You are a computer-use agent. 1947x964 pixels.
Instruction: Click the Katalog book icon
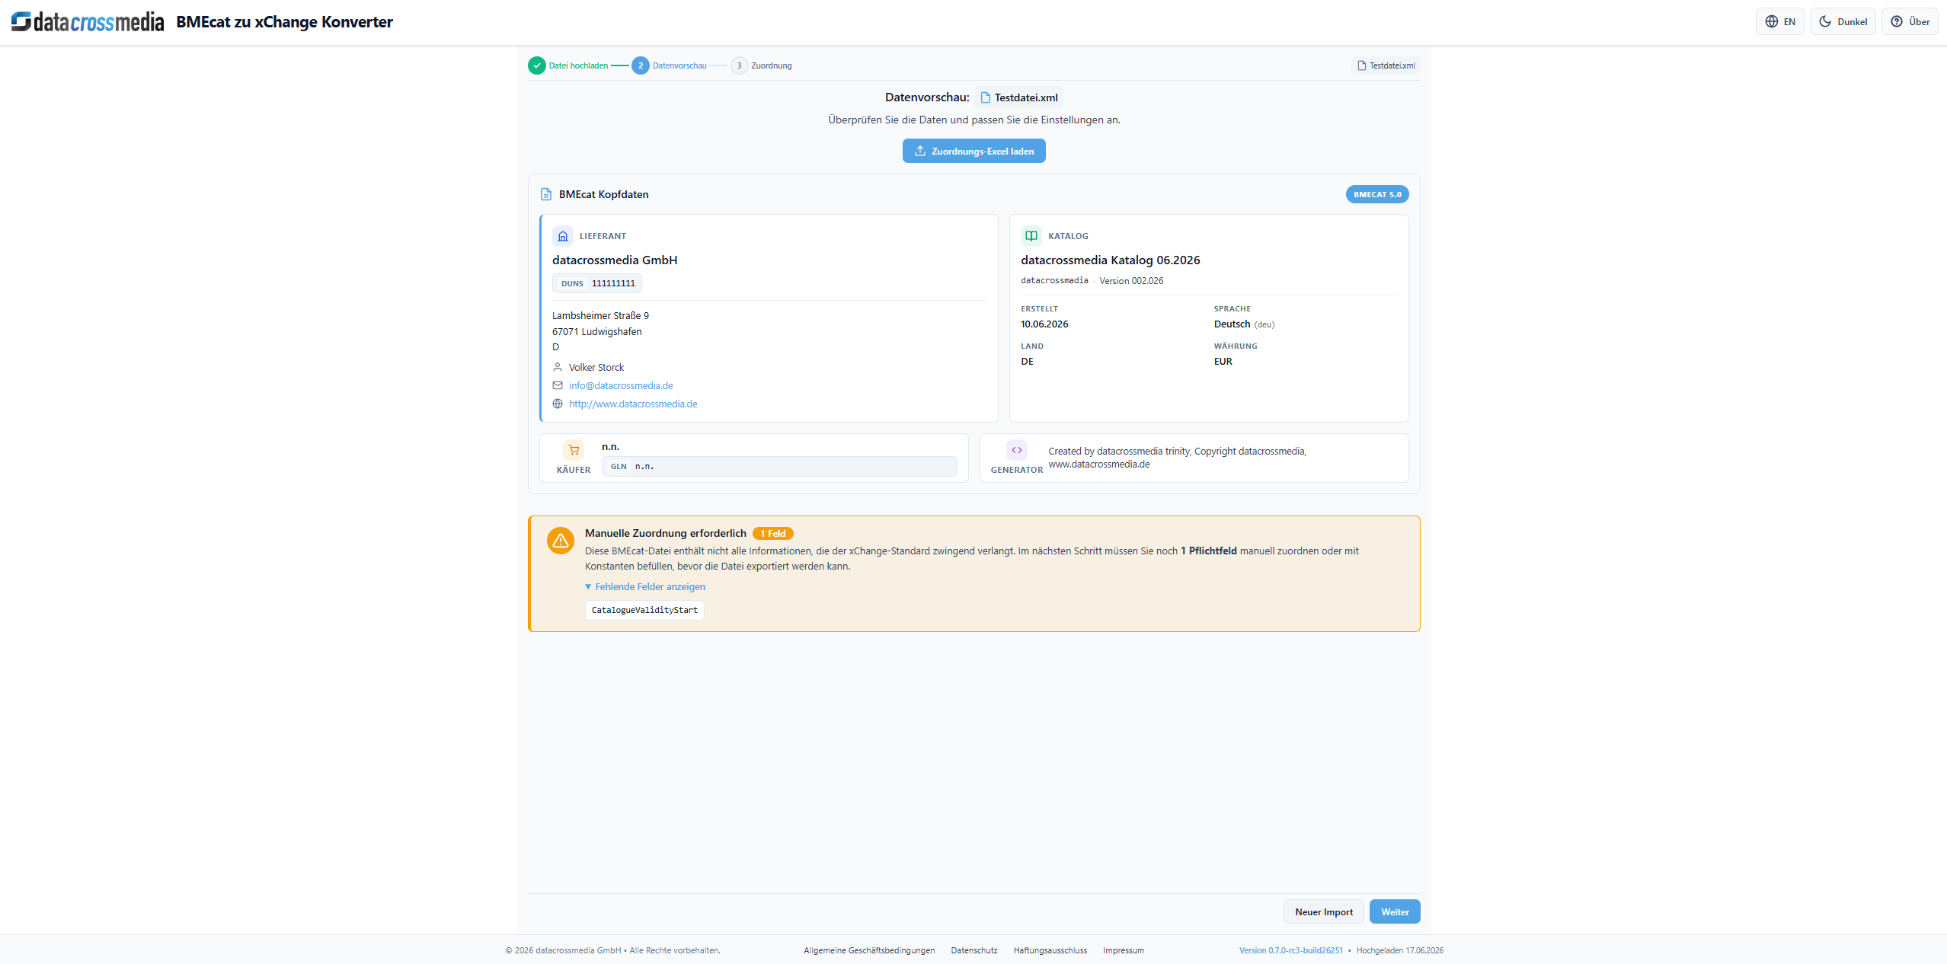click(1031, 236)
